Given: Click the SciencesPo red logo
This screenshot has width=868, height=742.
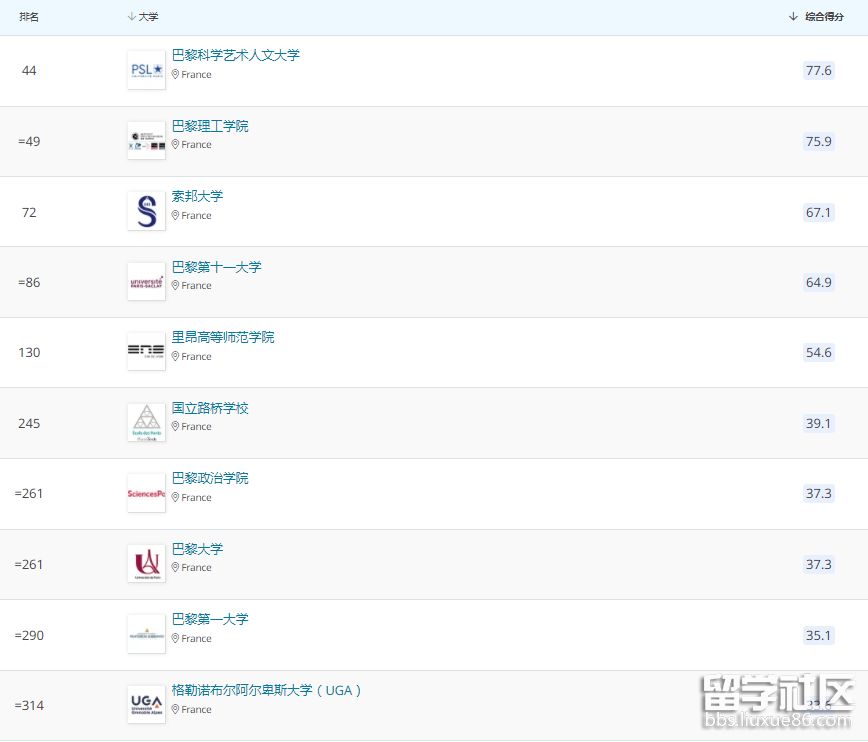Looking at the screenshot, I should click(146, 493).
